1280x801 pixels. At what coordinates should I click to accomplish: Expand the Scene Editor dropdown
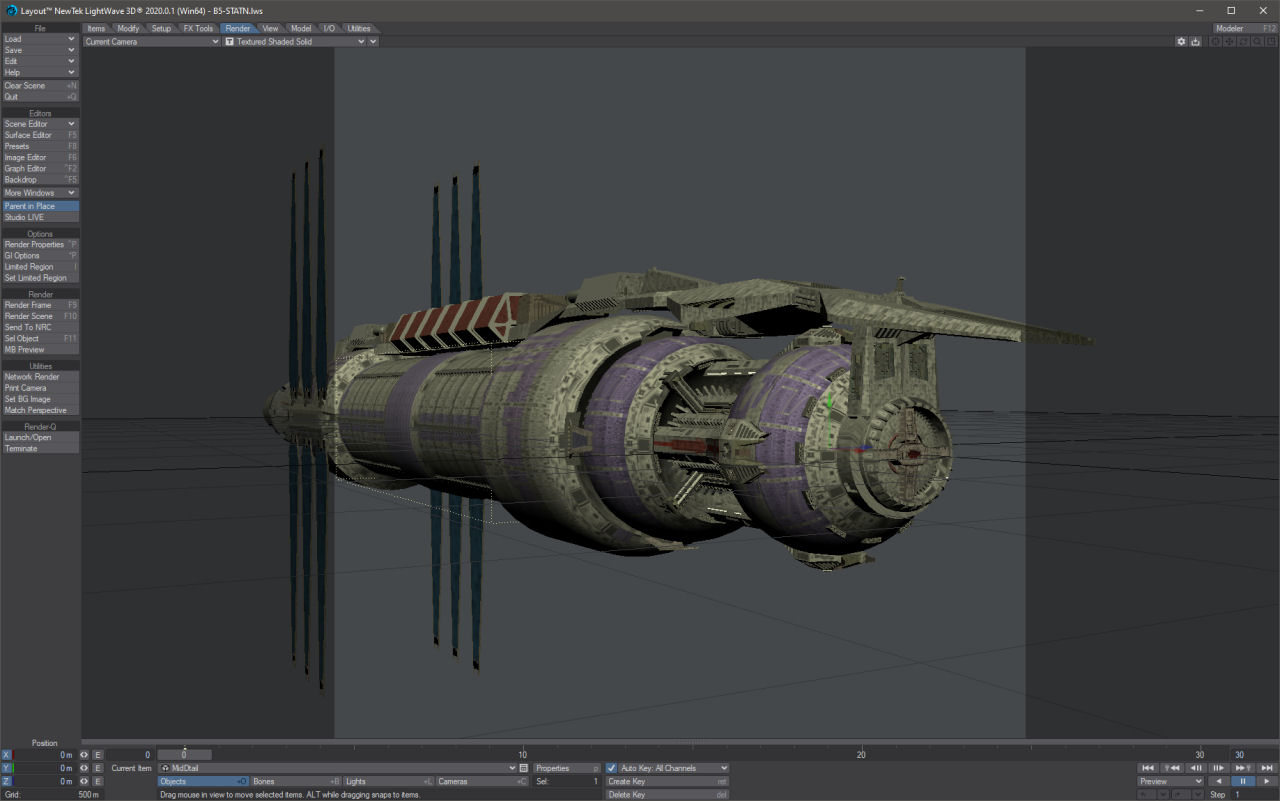(x=40, y=124)
